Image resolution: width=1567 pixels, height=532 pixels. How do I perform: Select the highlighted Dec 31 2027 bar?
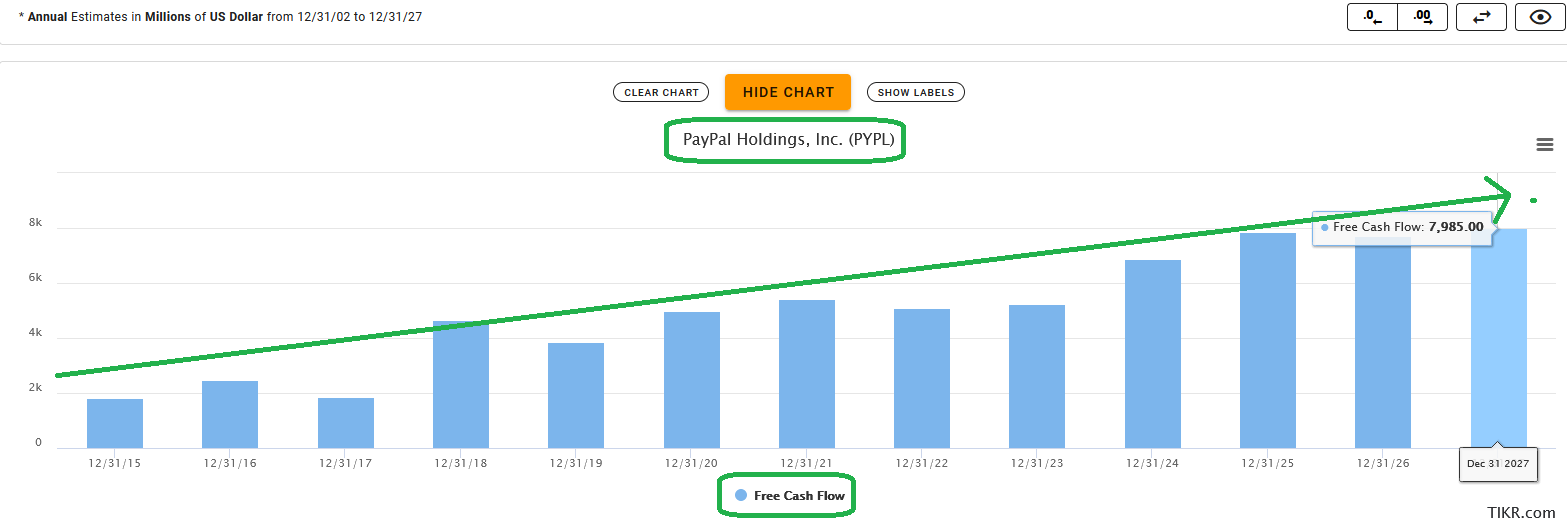1499,338
